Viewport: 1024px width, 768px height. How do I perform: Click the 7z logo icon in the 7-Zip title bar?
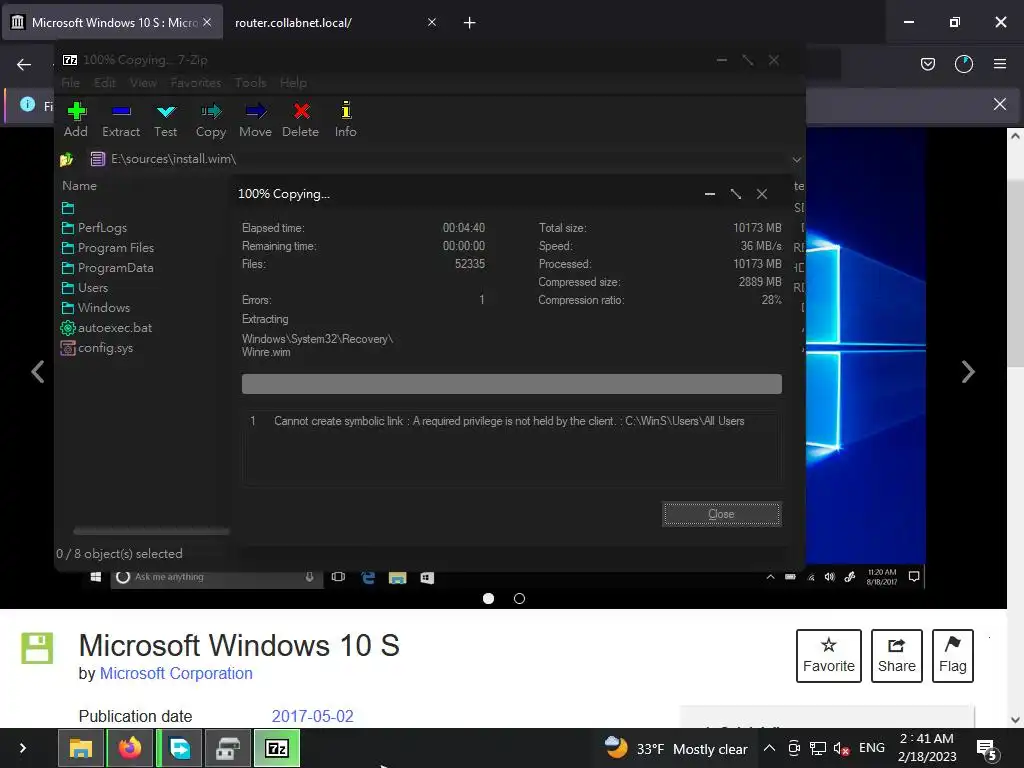(x=70, y=60)
